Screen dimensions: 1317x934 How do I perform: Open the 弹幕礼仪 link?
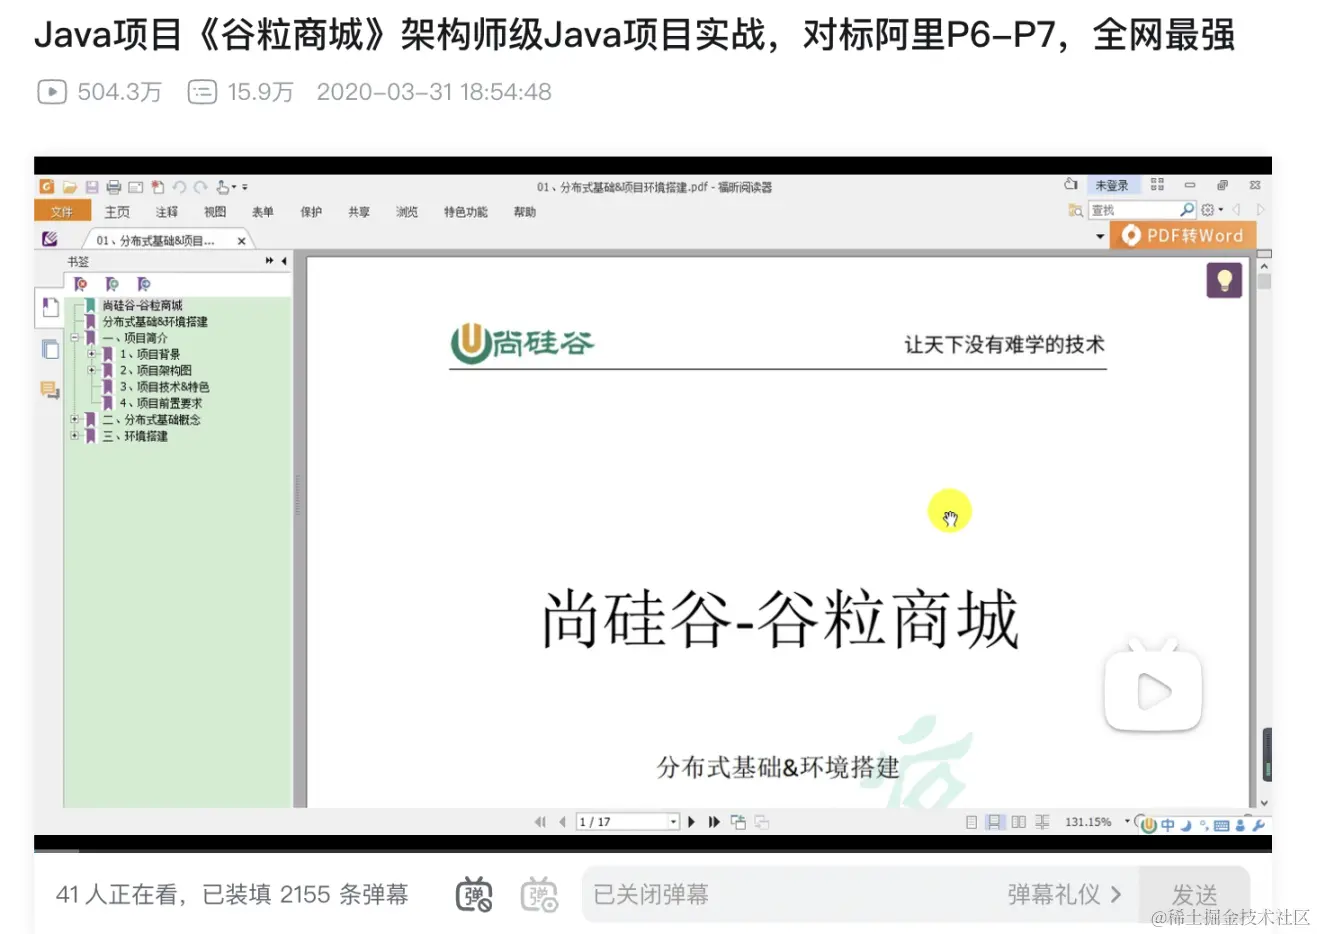coord(1064,894)
